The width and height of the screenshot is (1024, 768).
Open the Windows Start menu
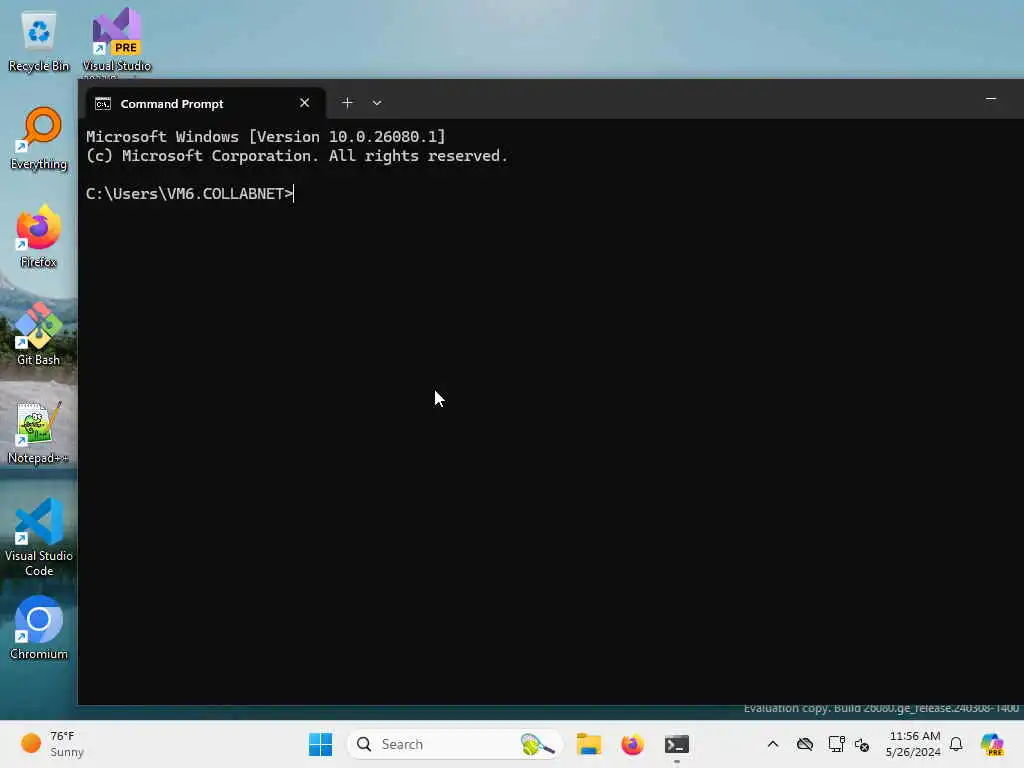pos(321,744)
